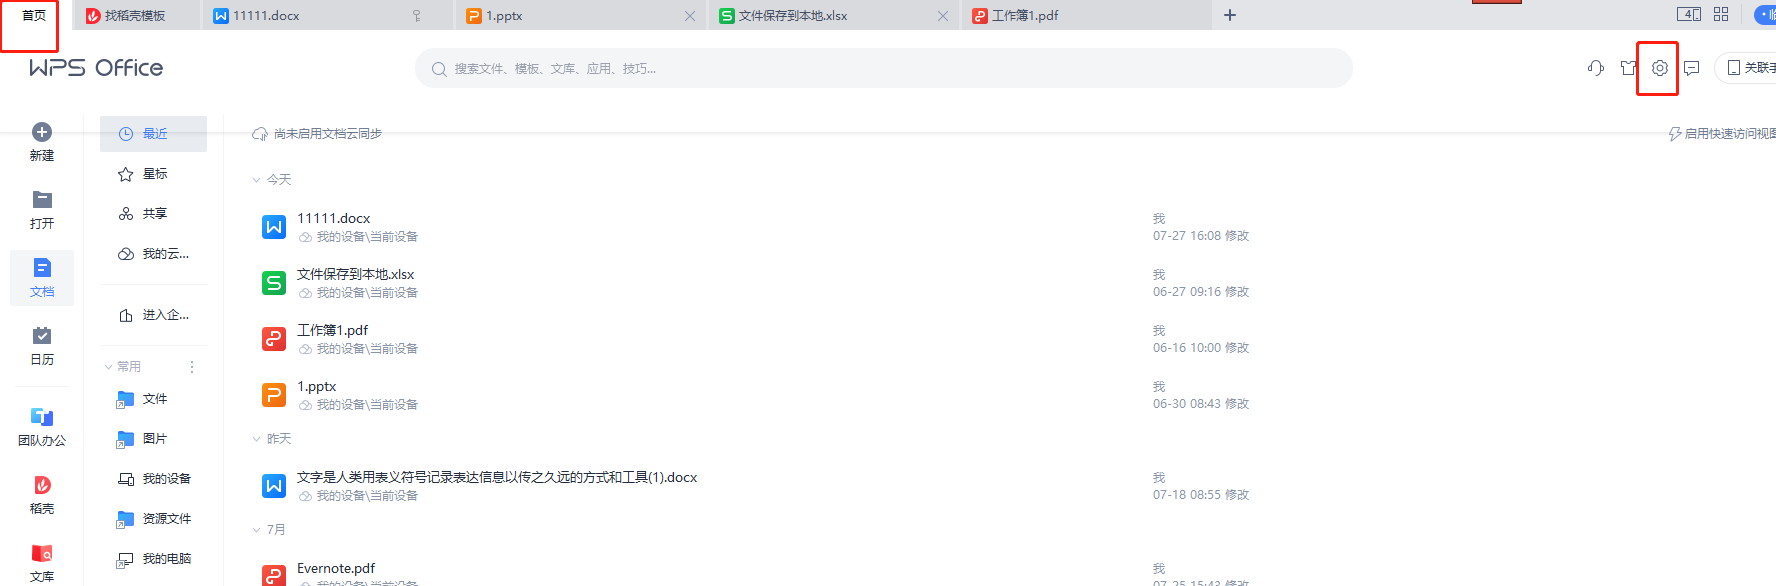Viewport: 1776px width, 586px height.
Task: Open customer service headset icon
Action: [x=1596, y=68]
